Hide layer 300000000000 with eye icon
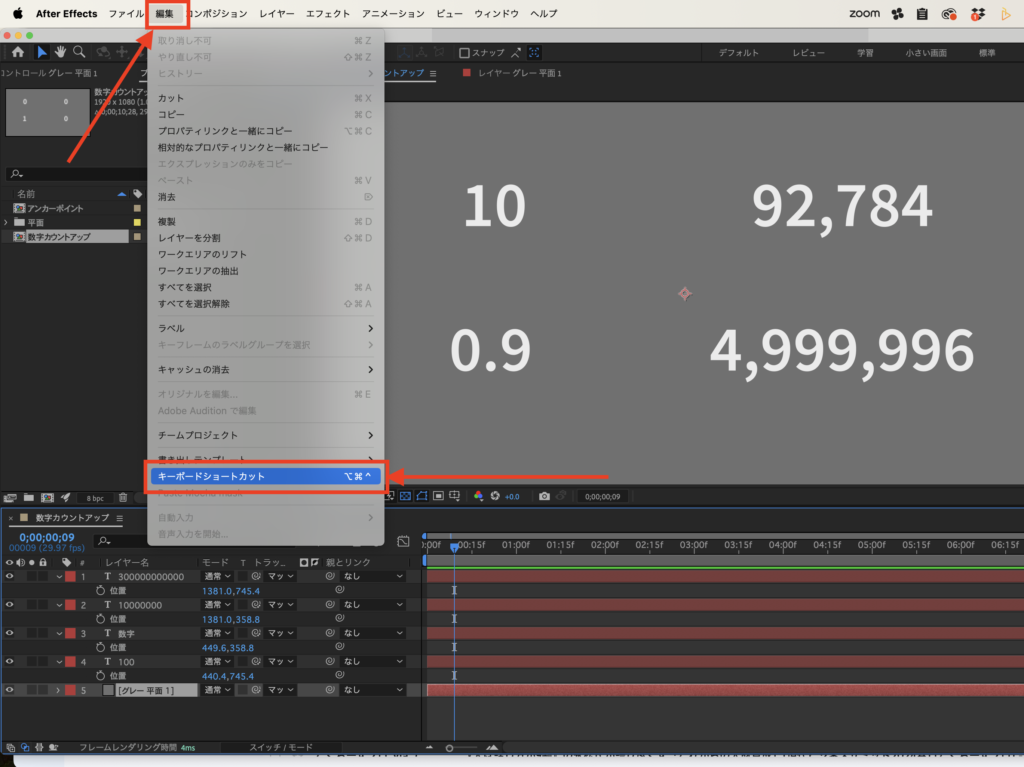1024x767 pixels. click(x=10, y=577)
